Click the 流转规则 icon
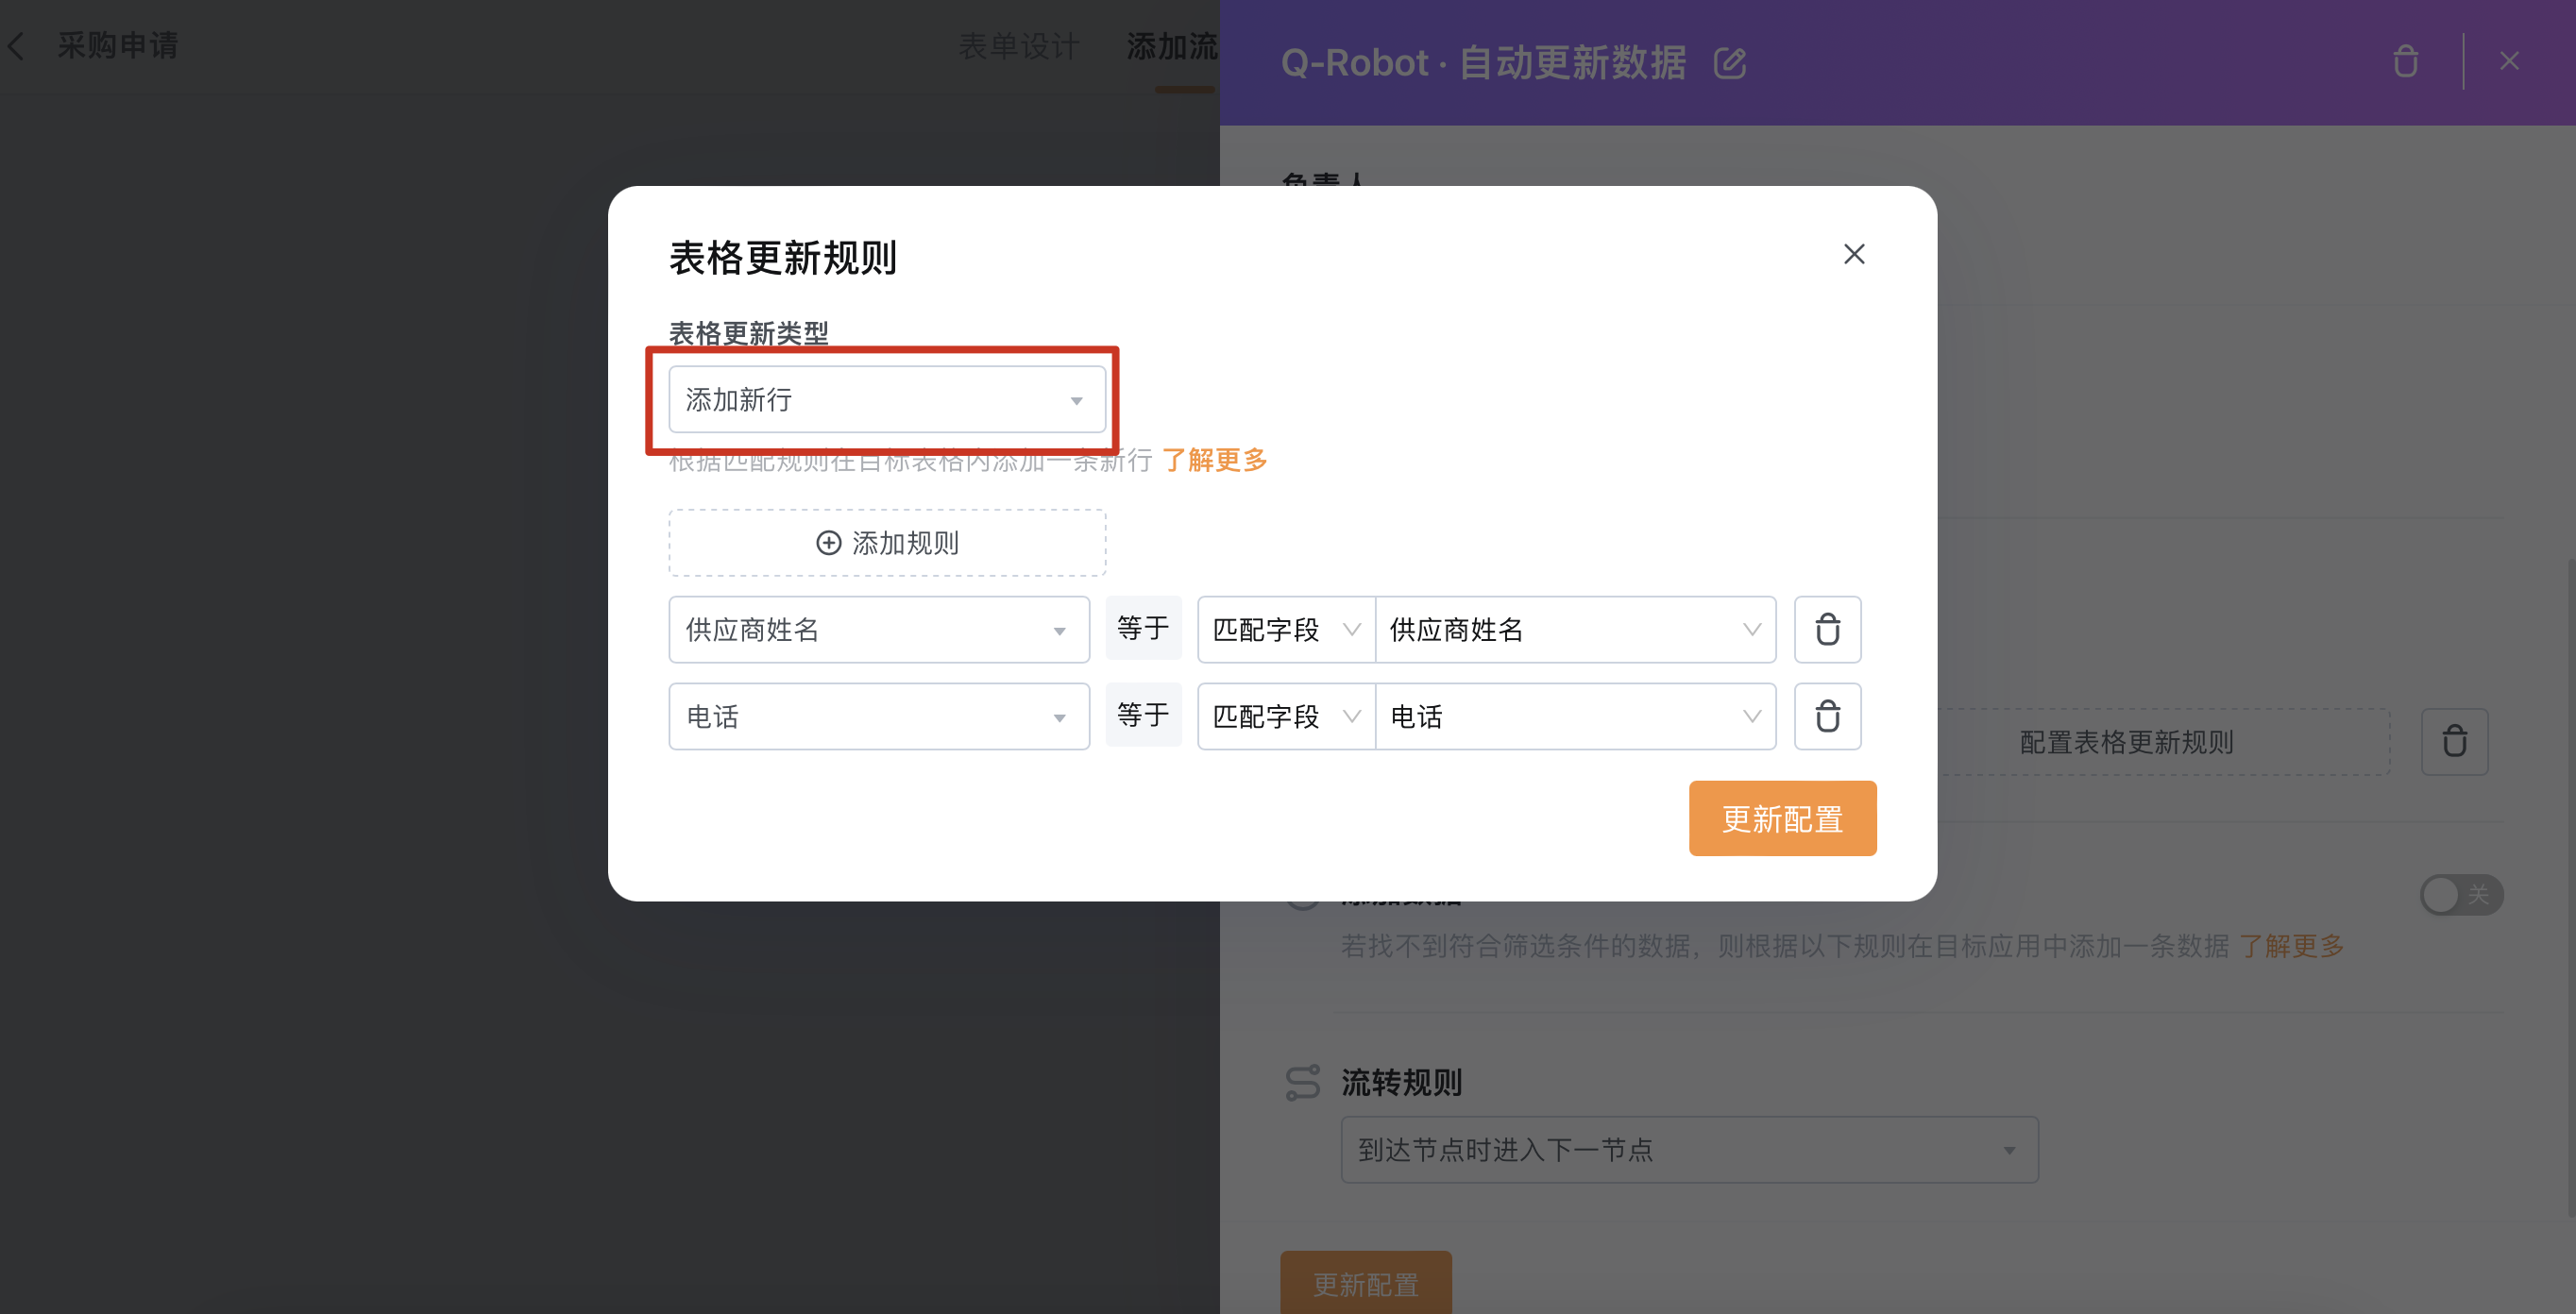The width and height of the screenshot is (2576, 1314). tap(1302, 1083)
